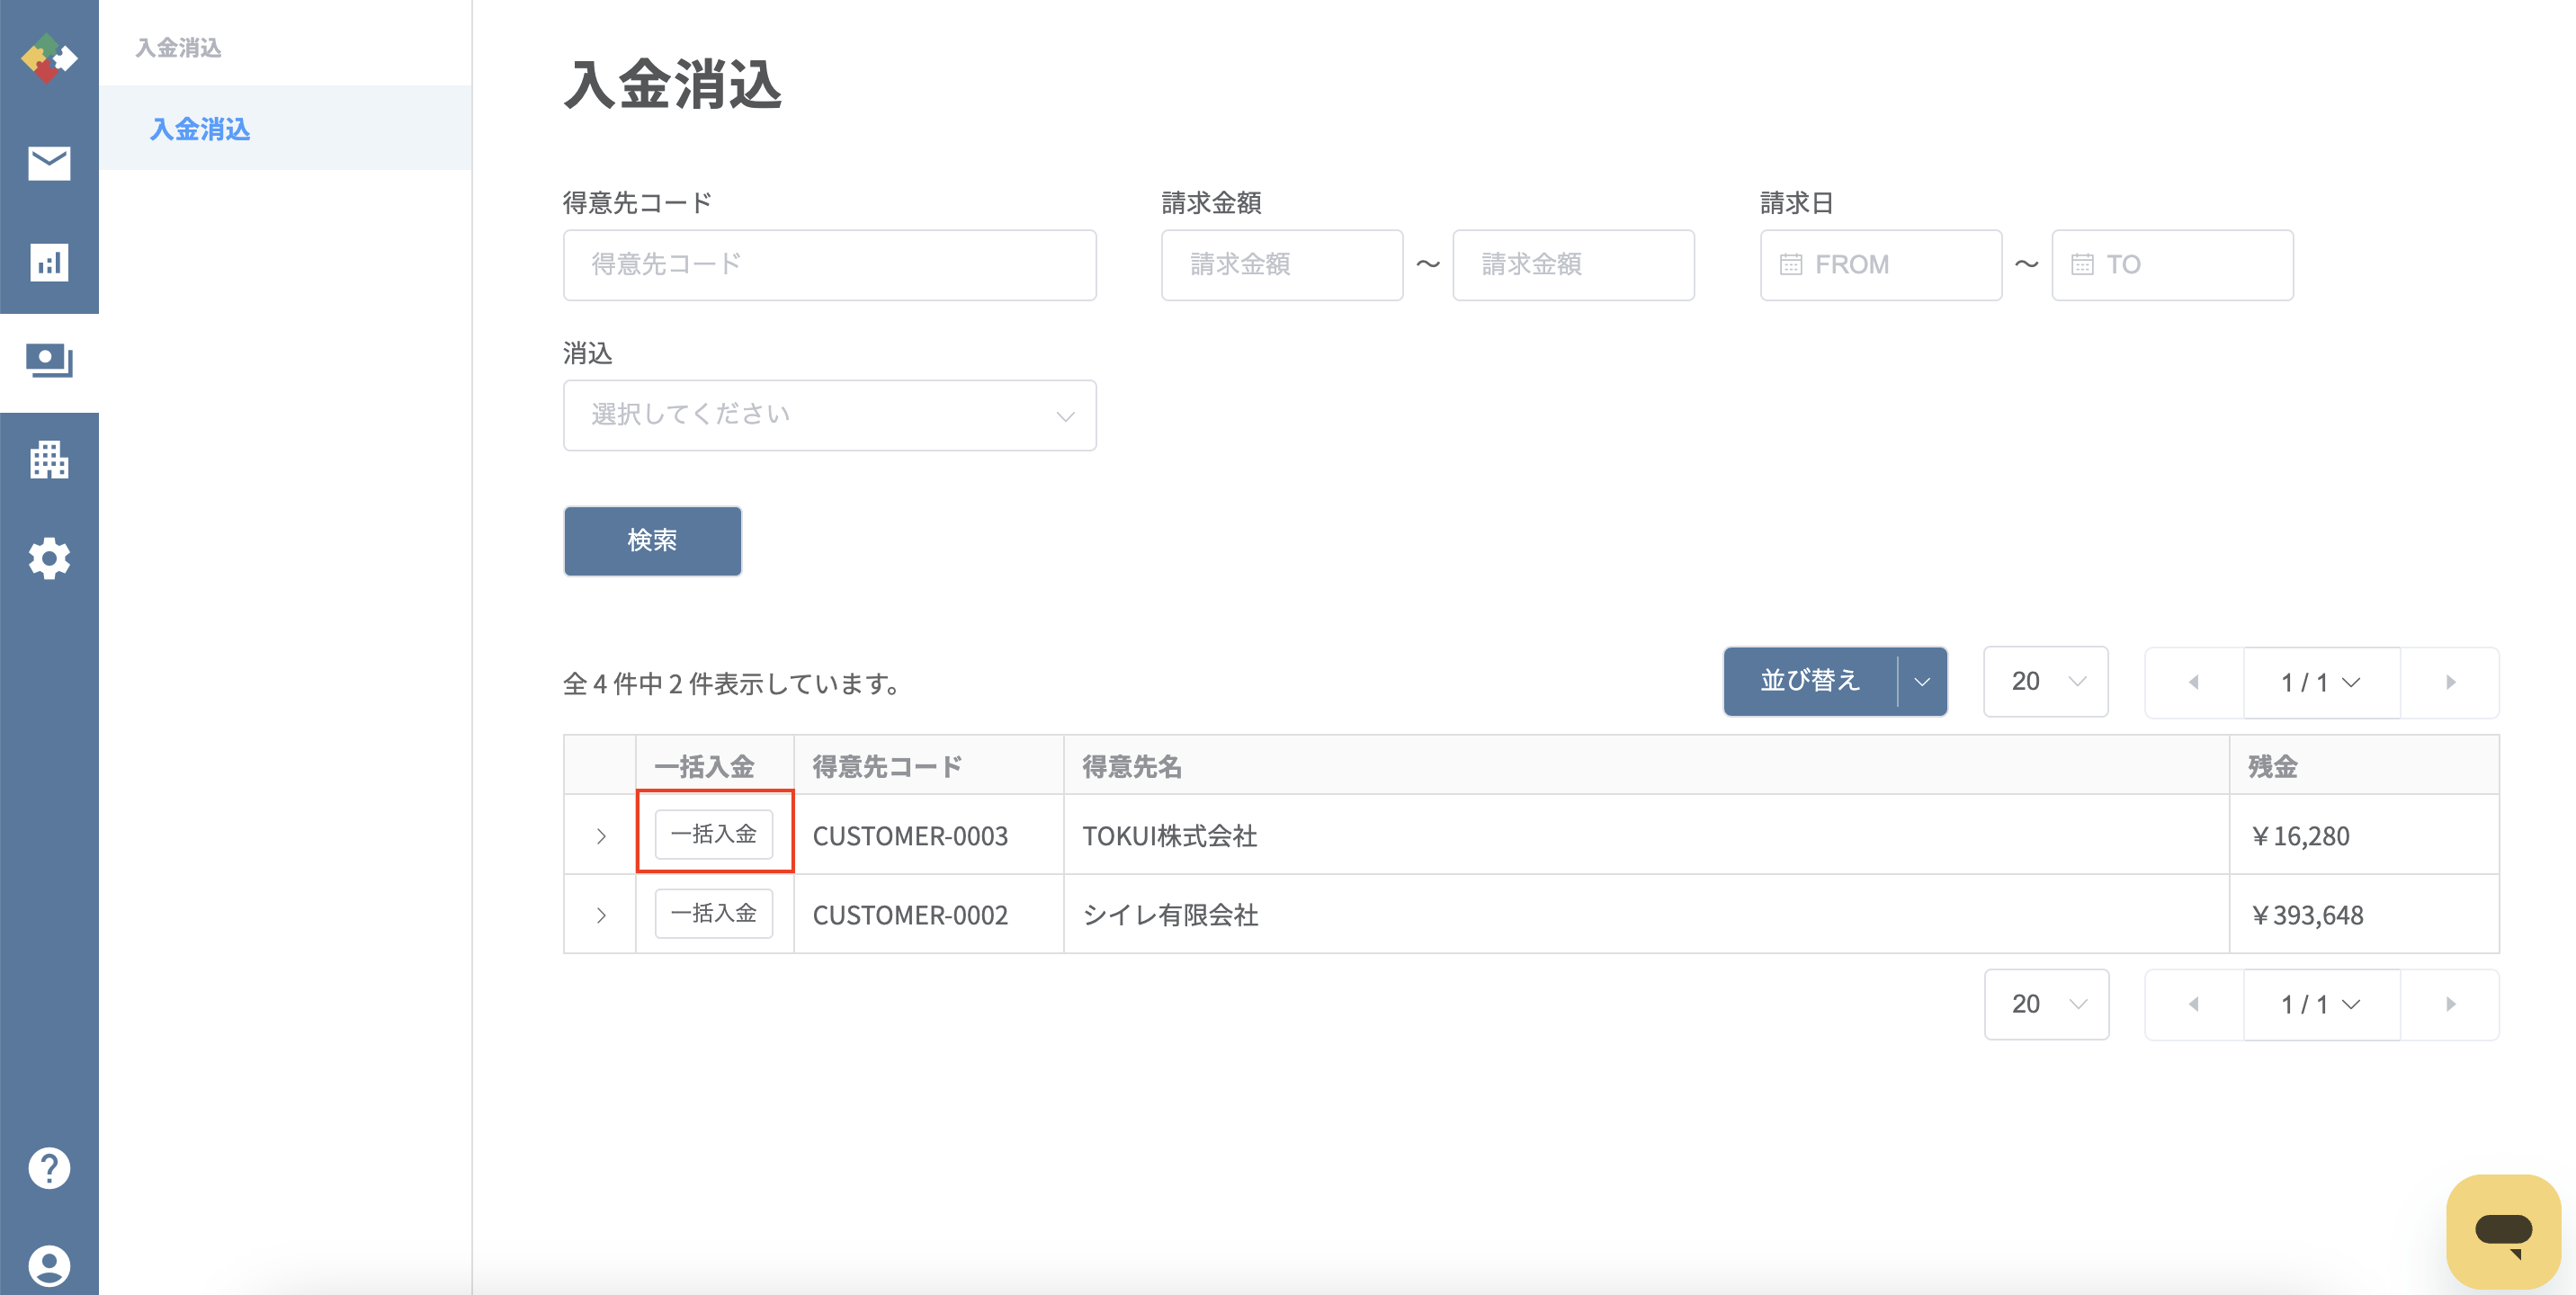
Task: Open the help question mark icon
Action: pyautogui.click(x=49, y=1167)
